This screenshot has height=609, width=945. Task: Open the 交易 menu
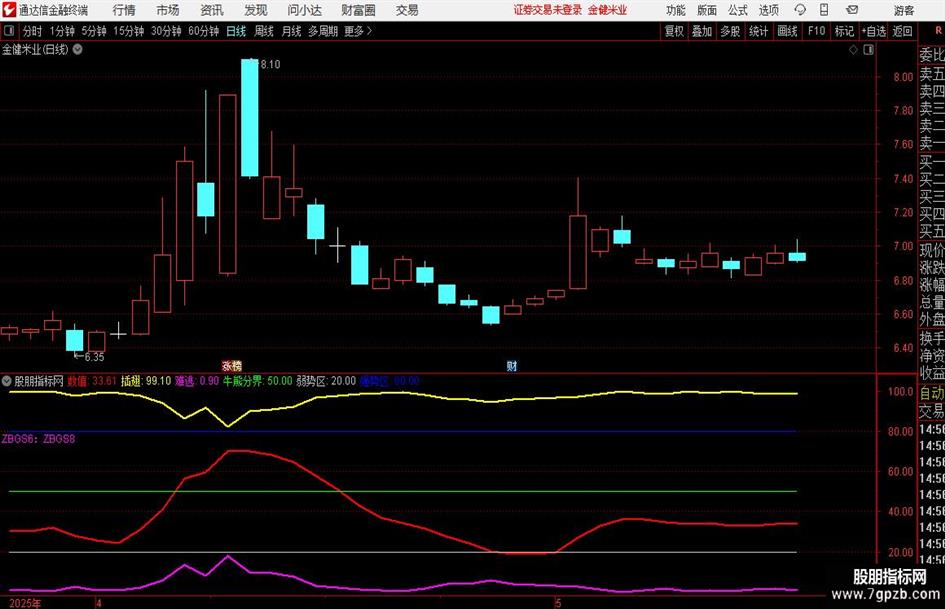tap(407, 10)
